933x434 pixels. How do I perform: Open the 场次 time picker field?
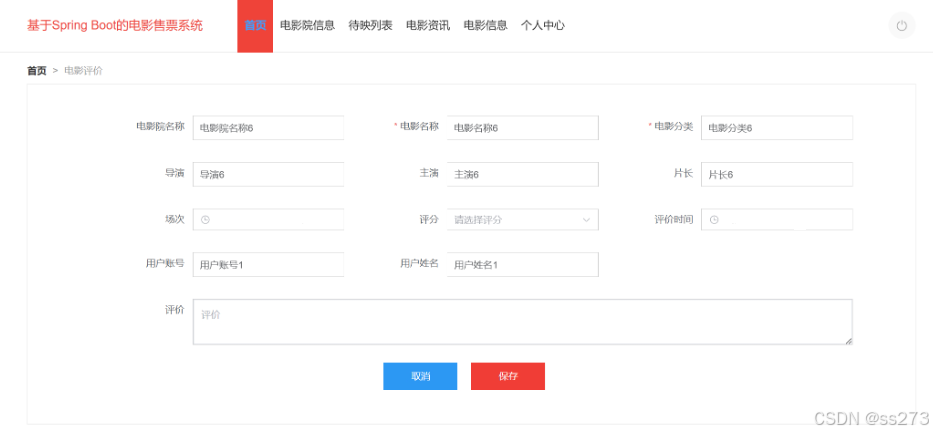268,220
